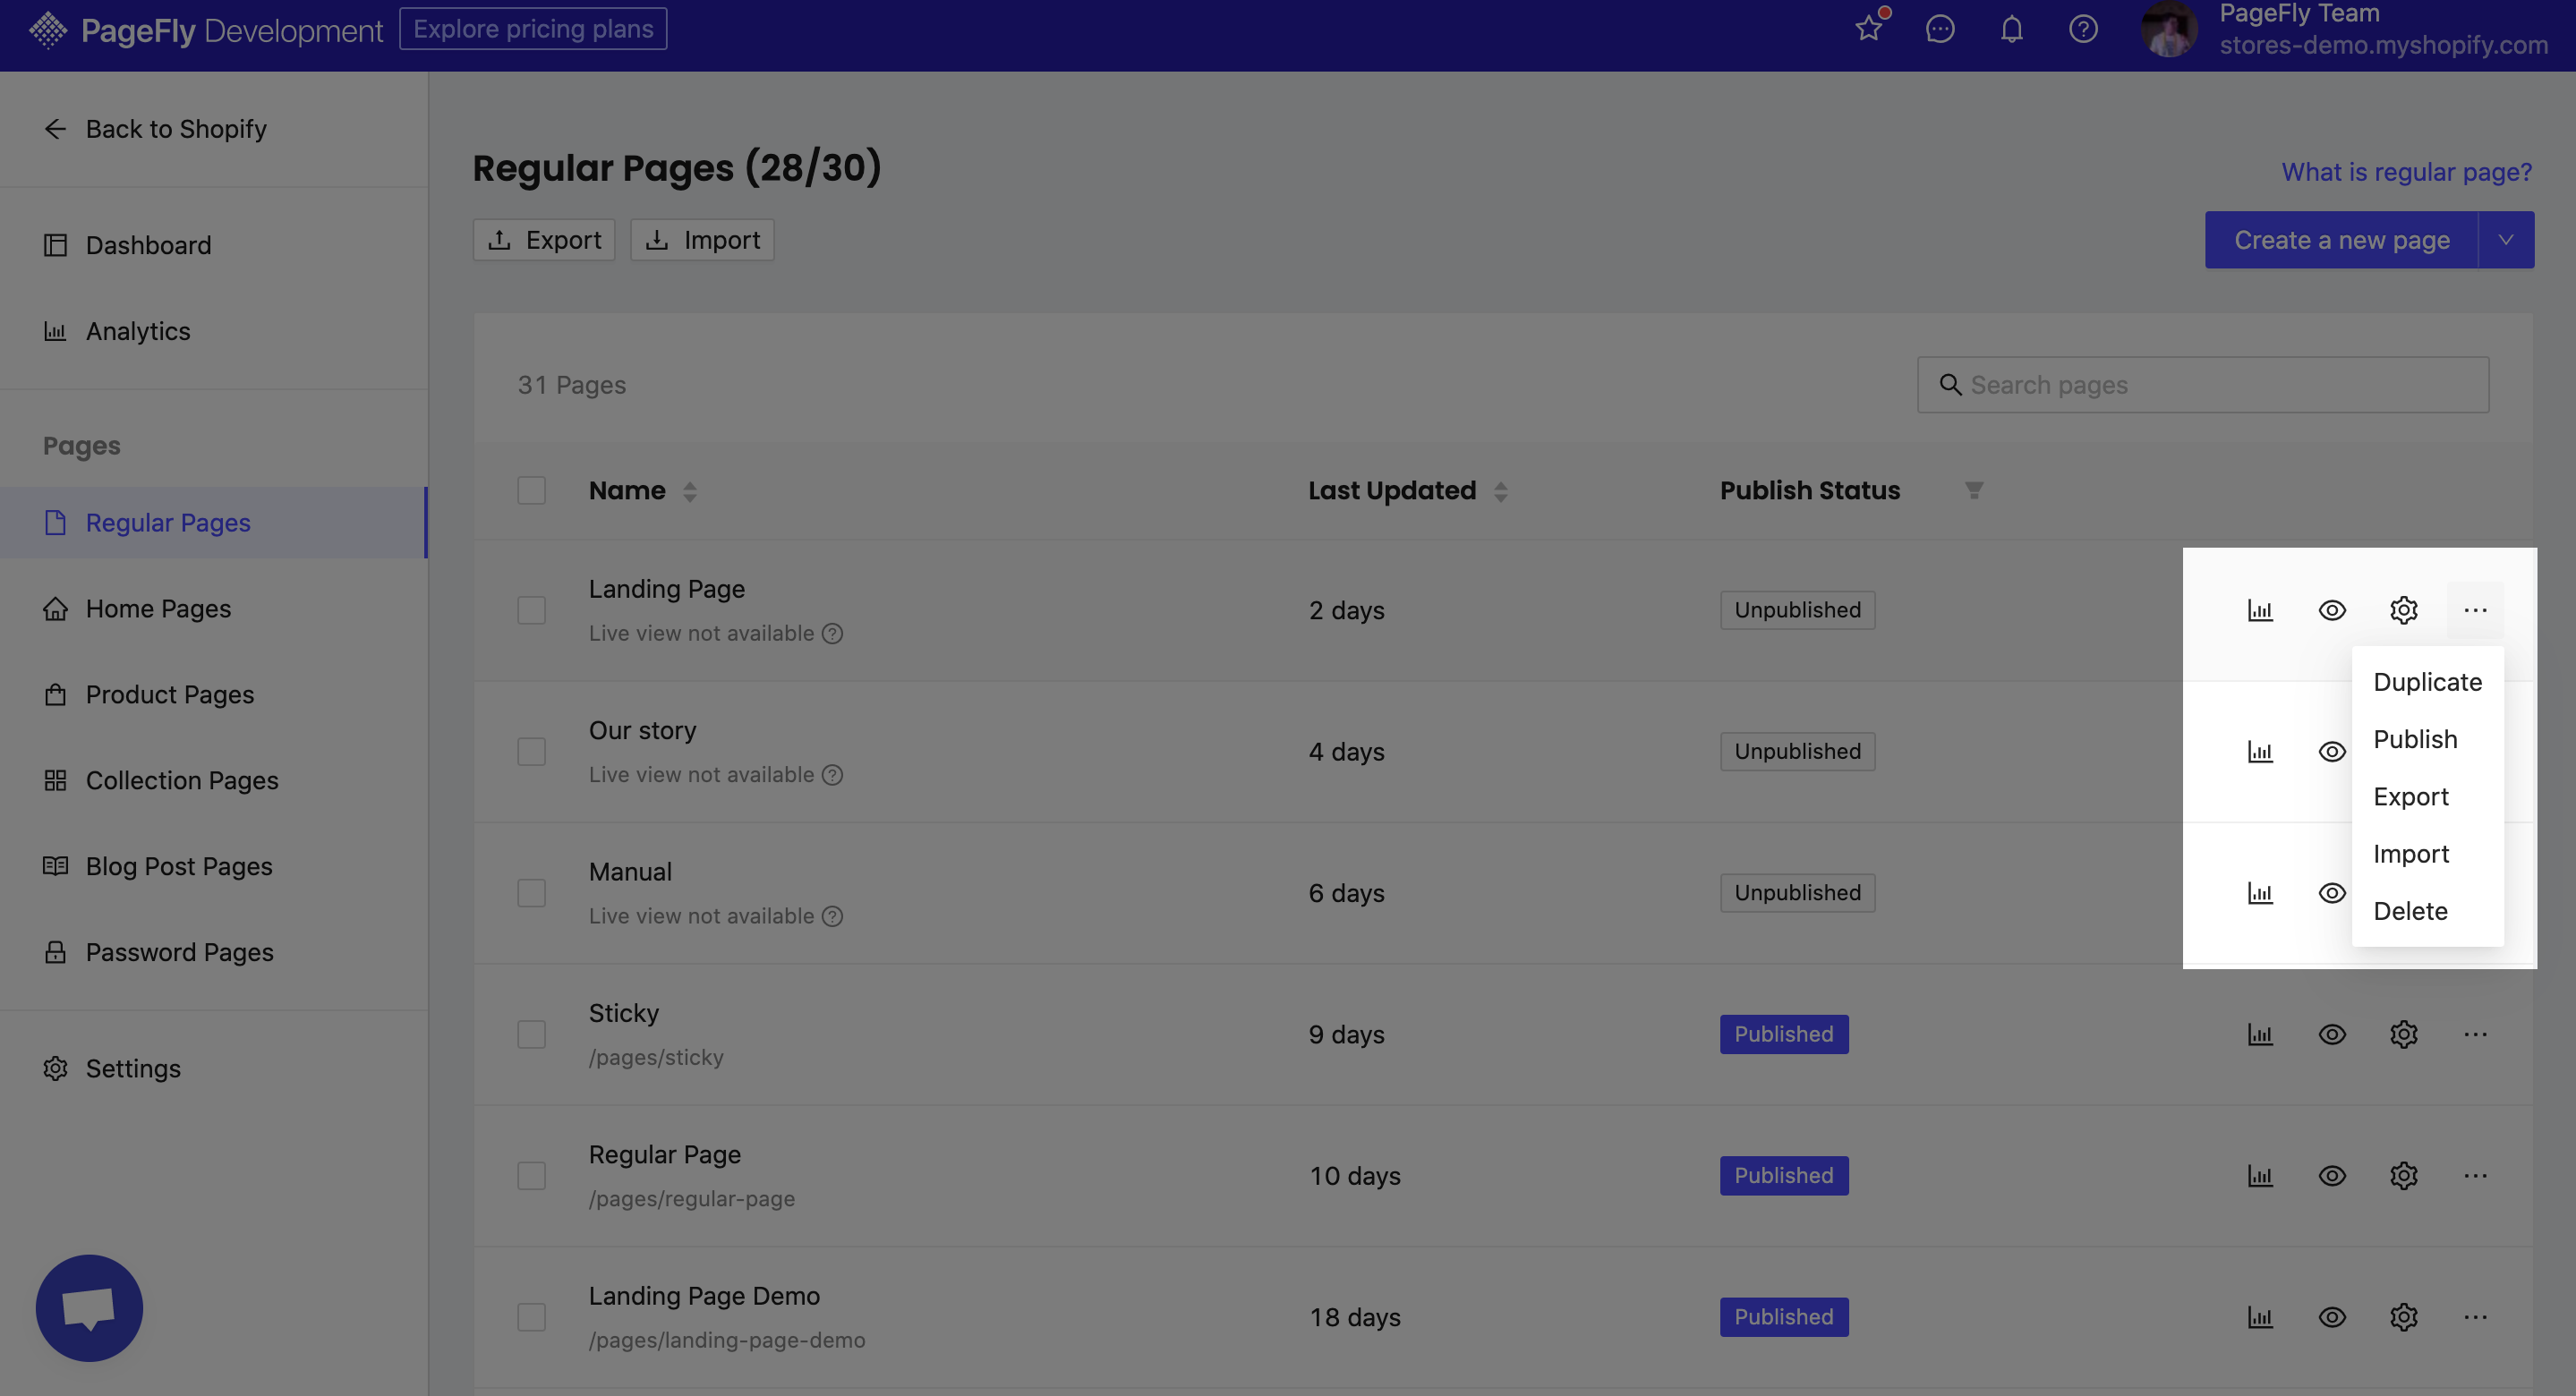Check the Sticky row checkbox
The image size is (2576, 1396).
(x=531, y=1034)
